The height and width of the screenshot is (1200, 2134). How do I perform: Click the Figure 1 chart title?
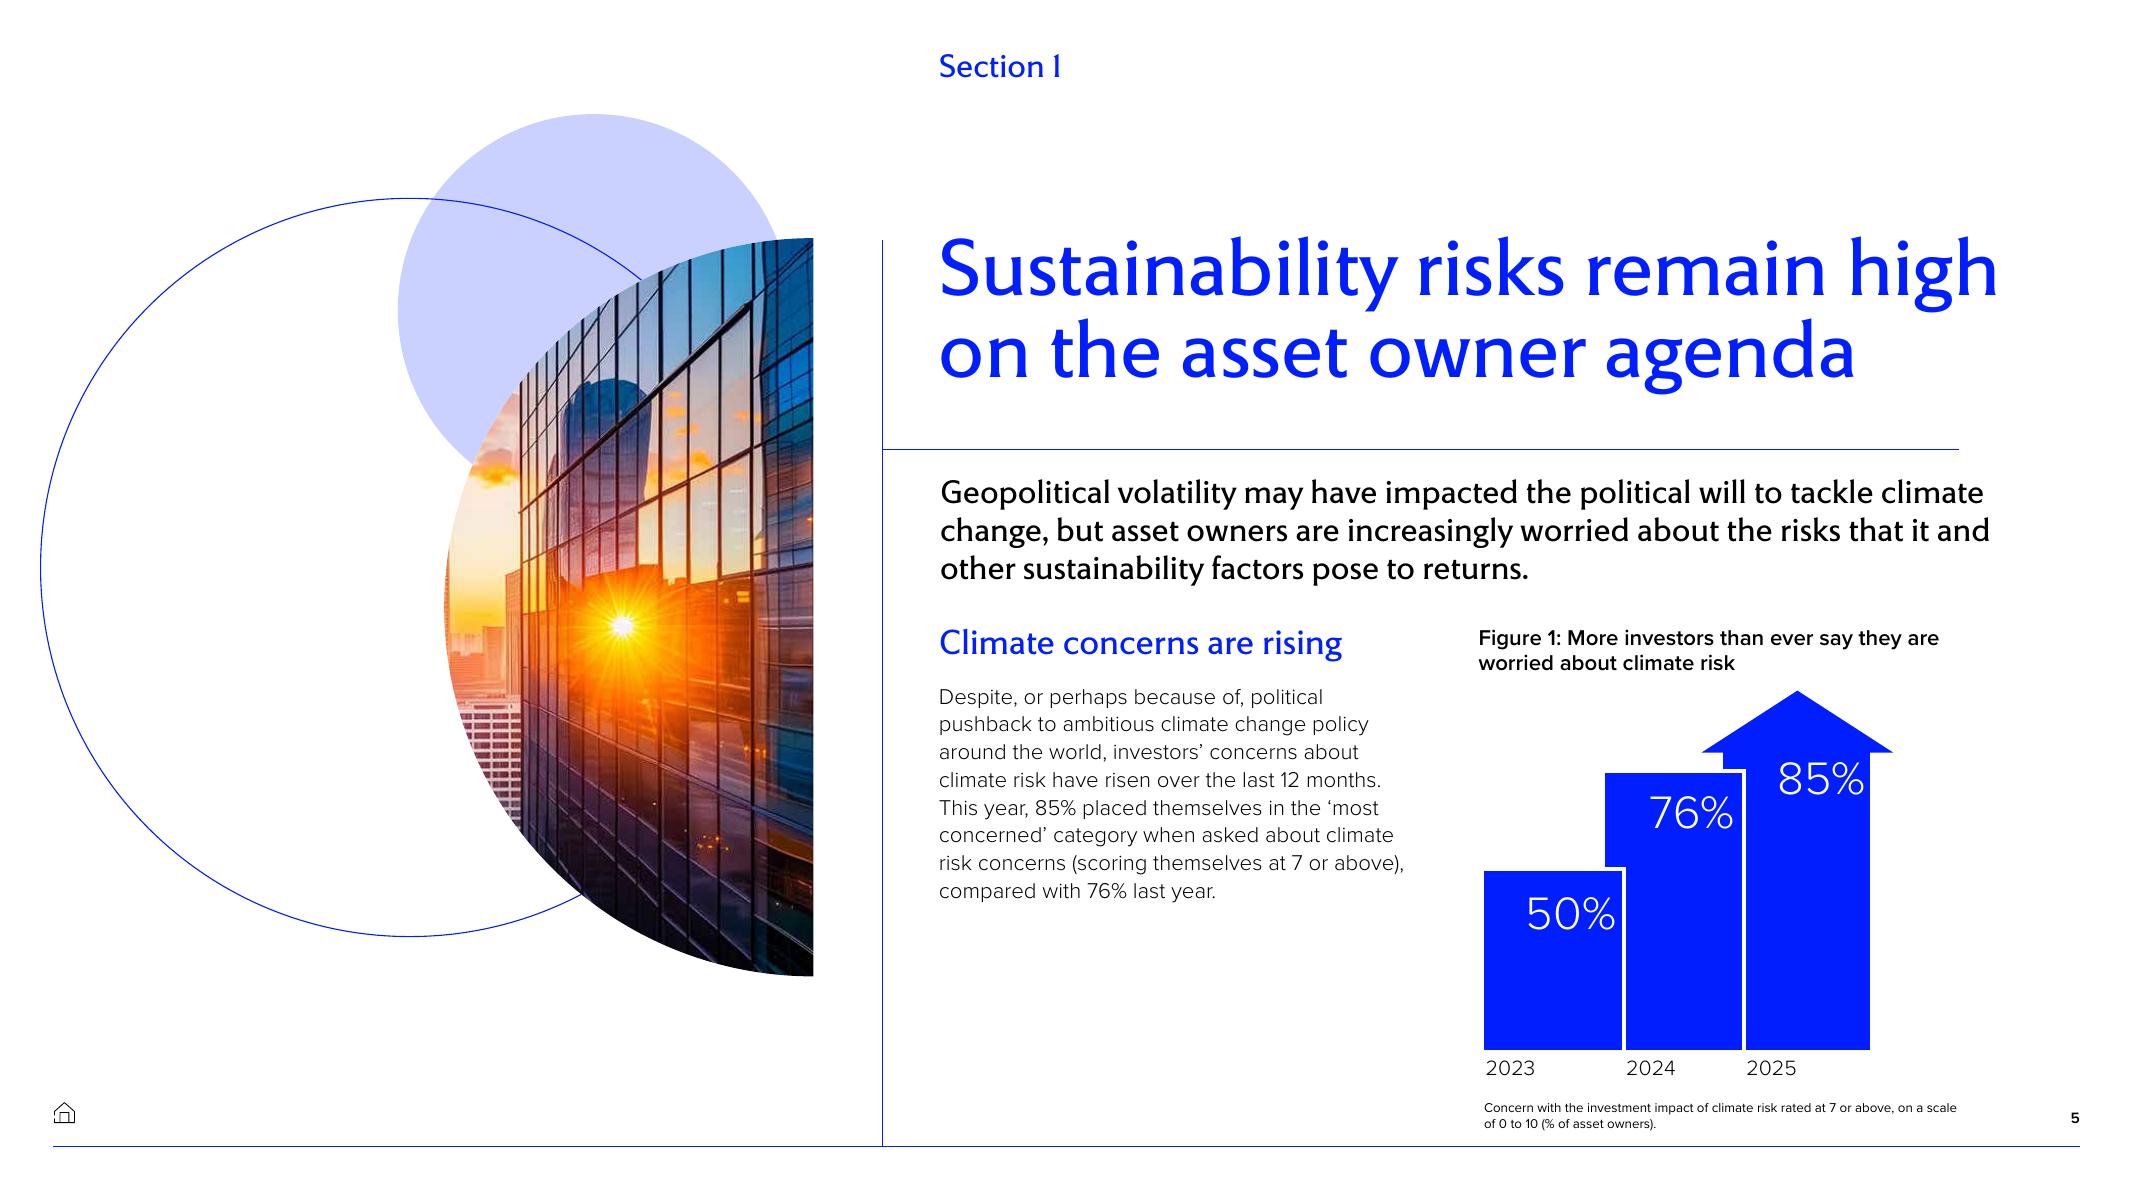coord(1707,650)
